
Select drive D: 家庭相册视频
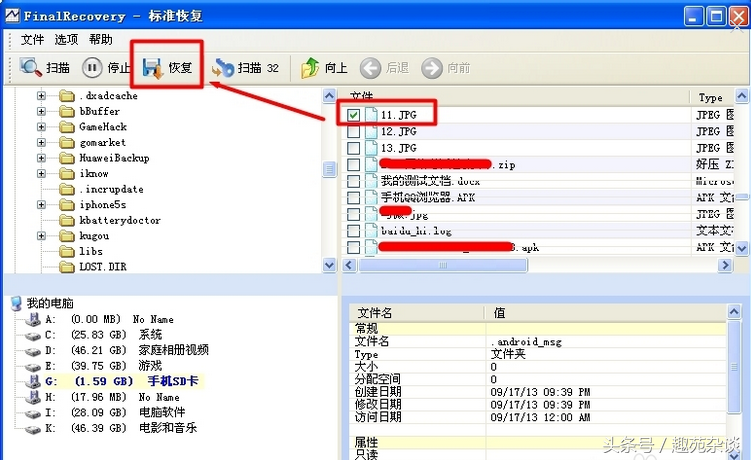click(x=117, y=350)
